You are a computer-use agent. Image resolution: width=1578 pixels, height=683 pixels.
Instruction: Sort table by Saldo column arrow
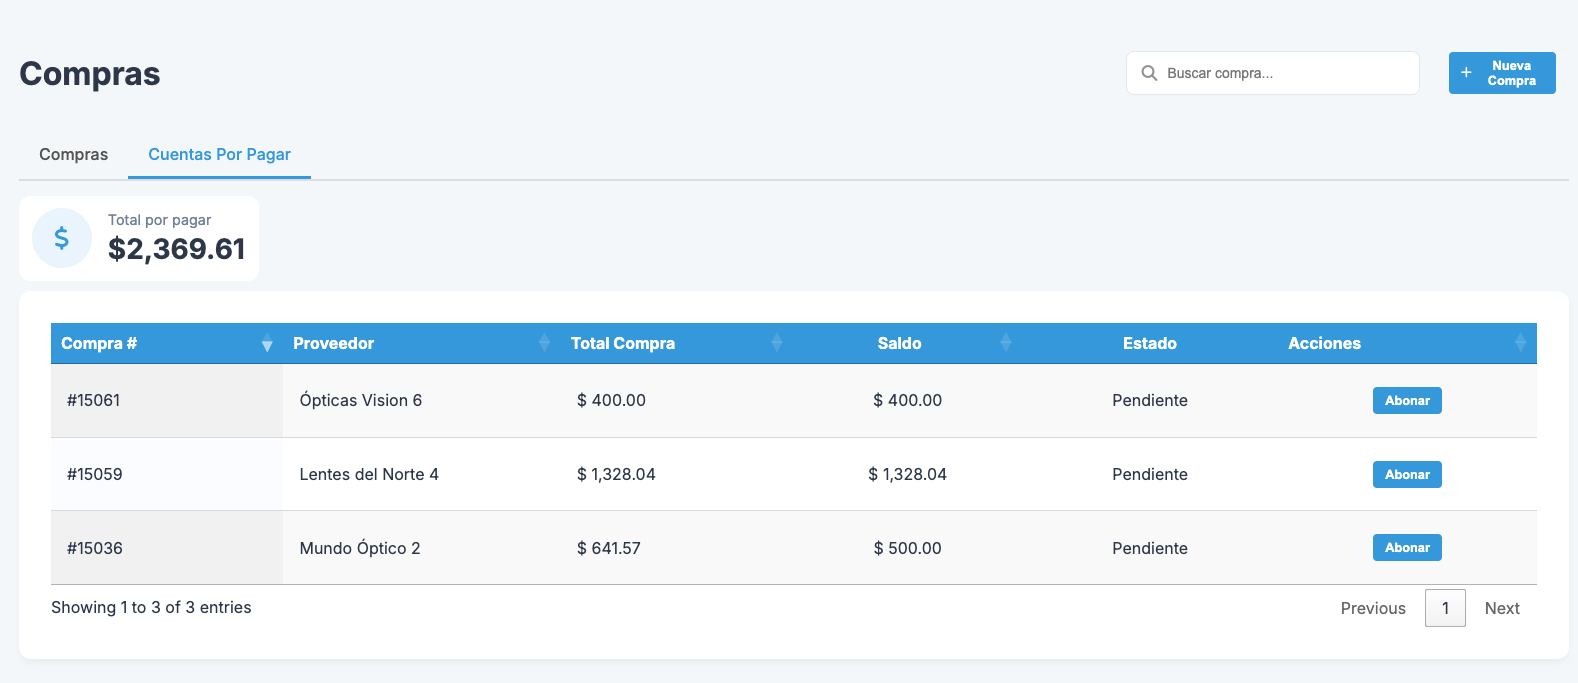tap(1006, 343)
